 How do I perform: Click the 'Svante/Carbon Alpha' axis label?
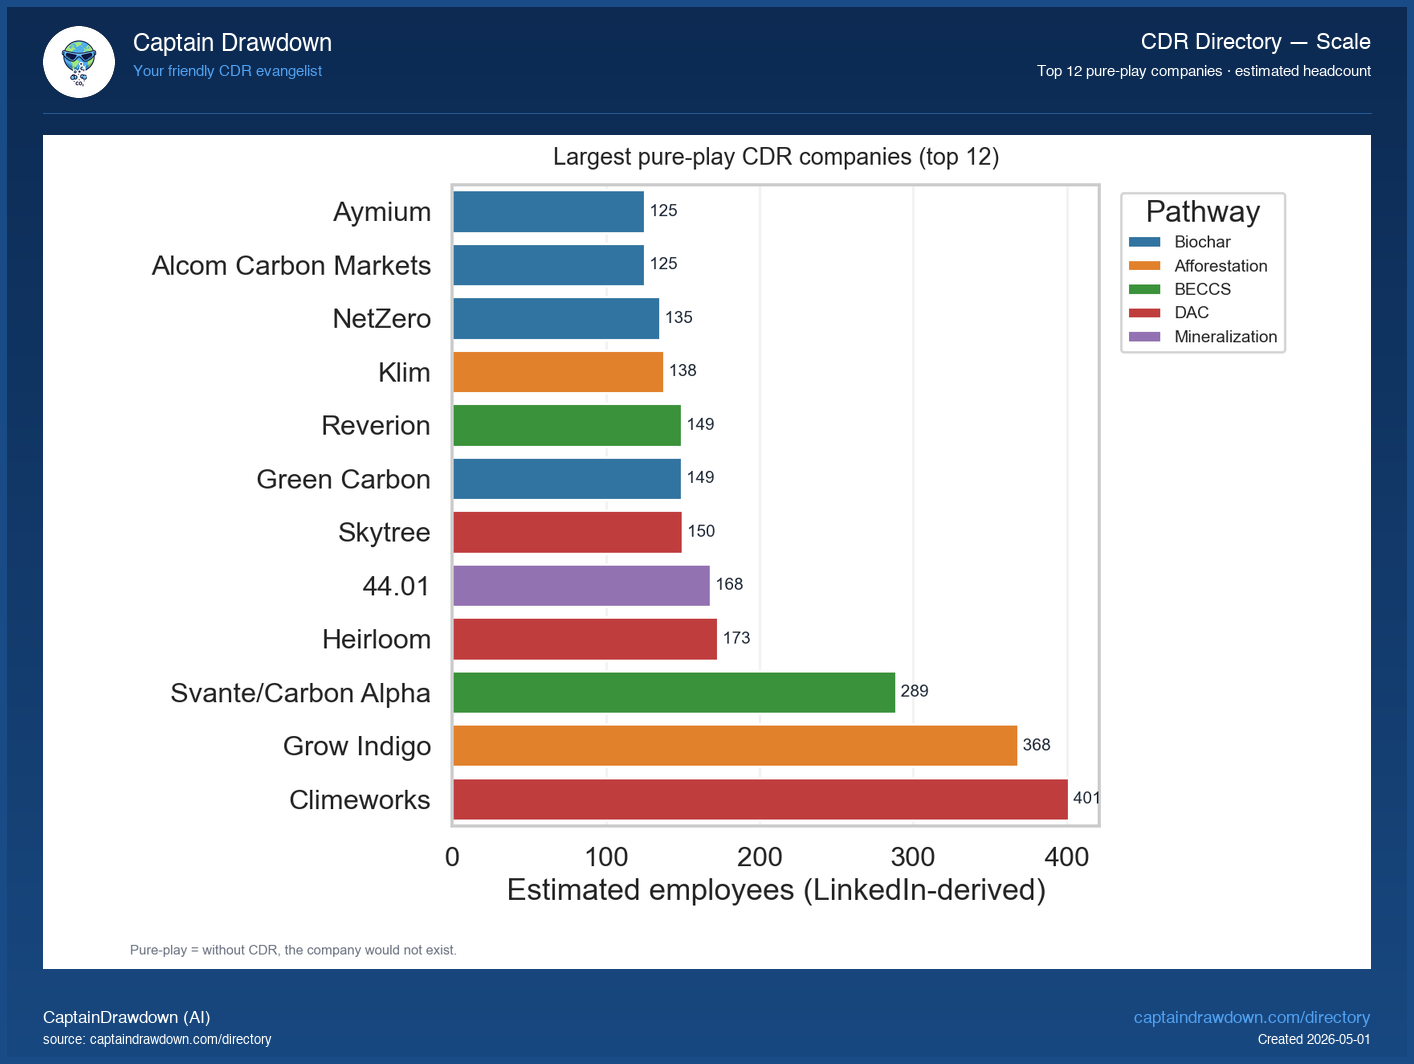pos(300,693)
